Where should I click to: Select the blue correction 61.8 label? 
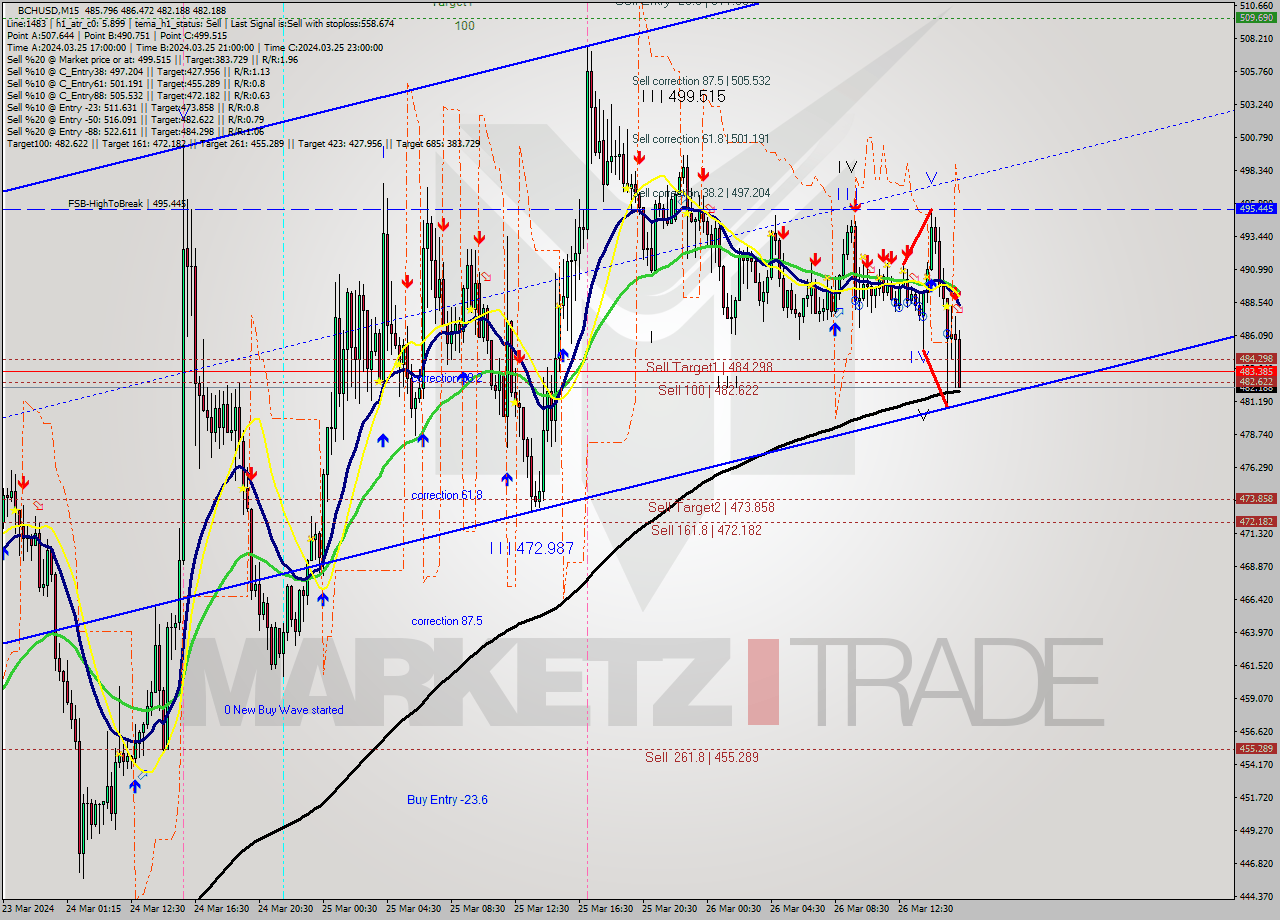(447, 496)
